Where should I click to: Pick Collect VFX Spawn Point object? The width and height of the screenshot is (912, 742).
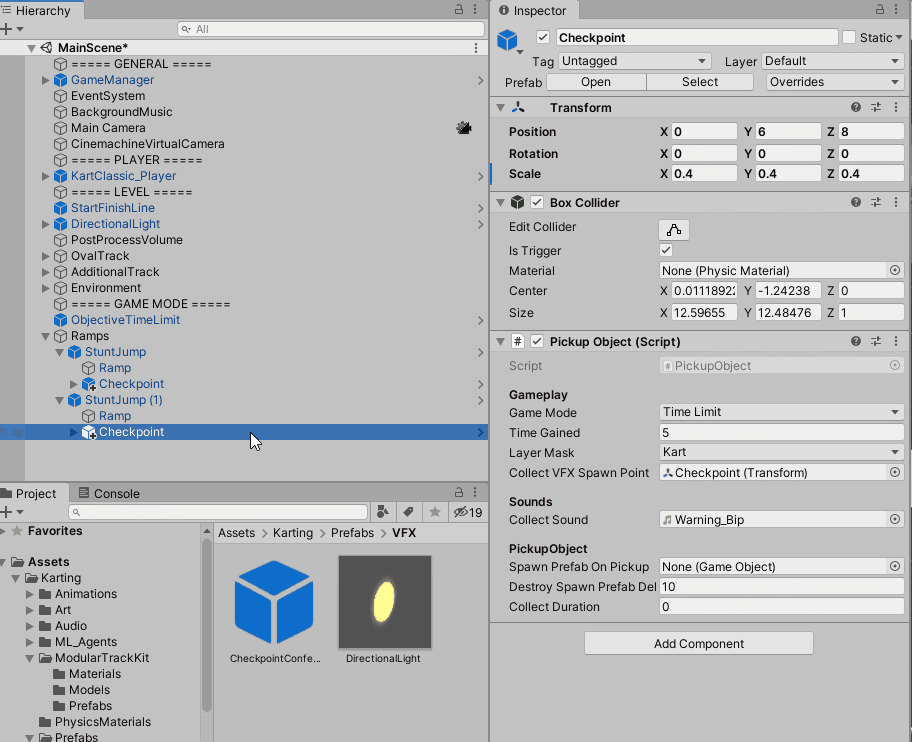point(895,472)
